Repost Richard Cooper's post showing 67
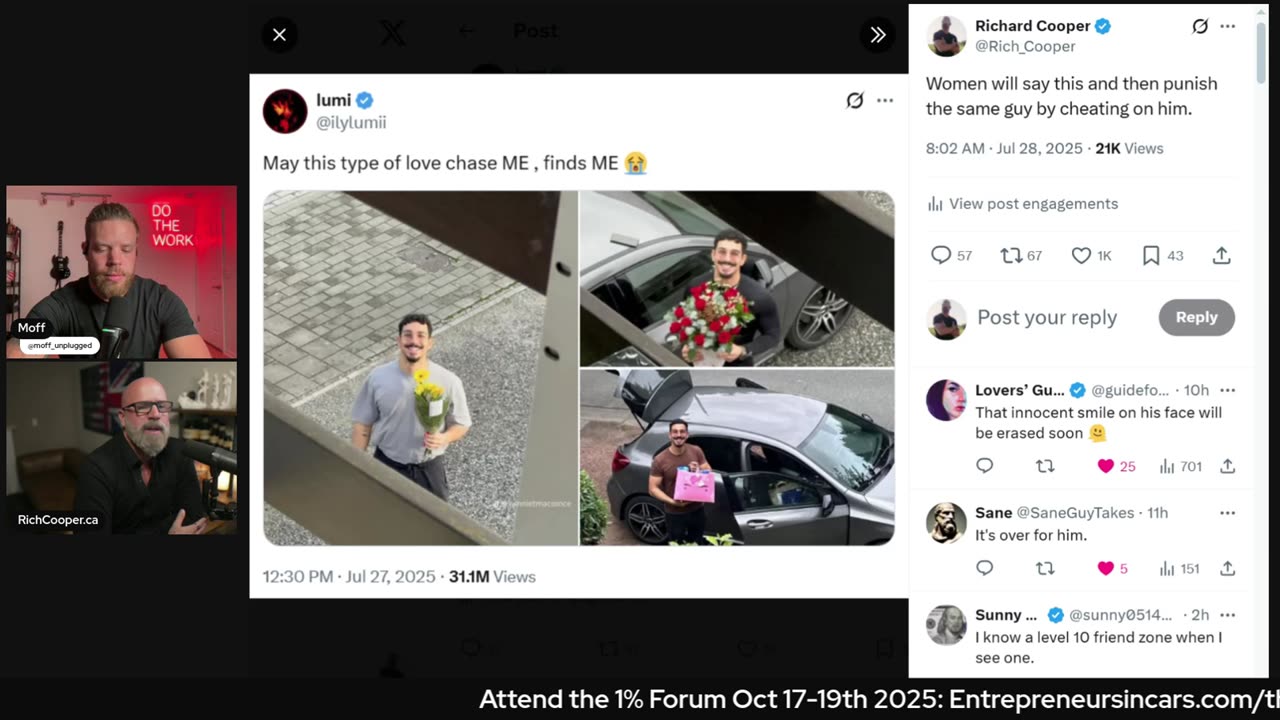Screen dimensions: 1280x720 (x=1011, y=256)
